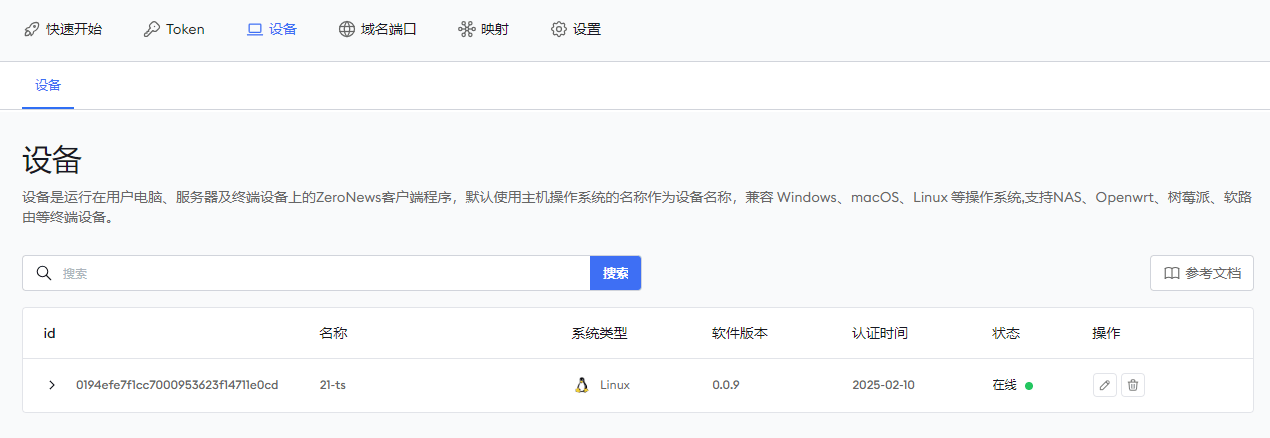Select the 设备 sub-tab

(x=48, y=85)
